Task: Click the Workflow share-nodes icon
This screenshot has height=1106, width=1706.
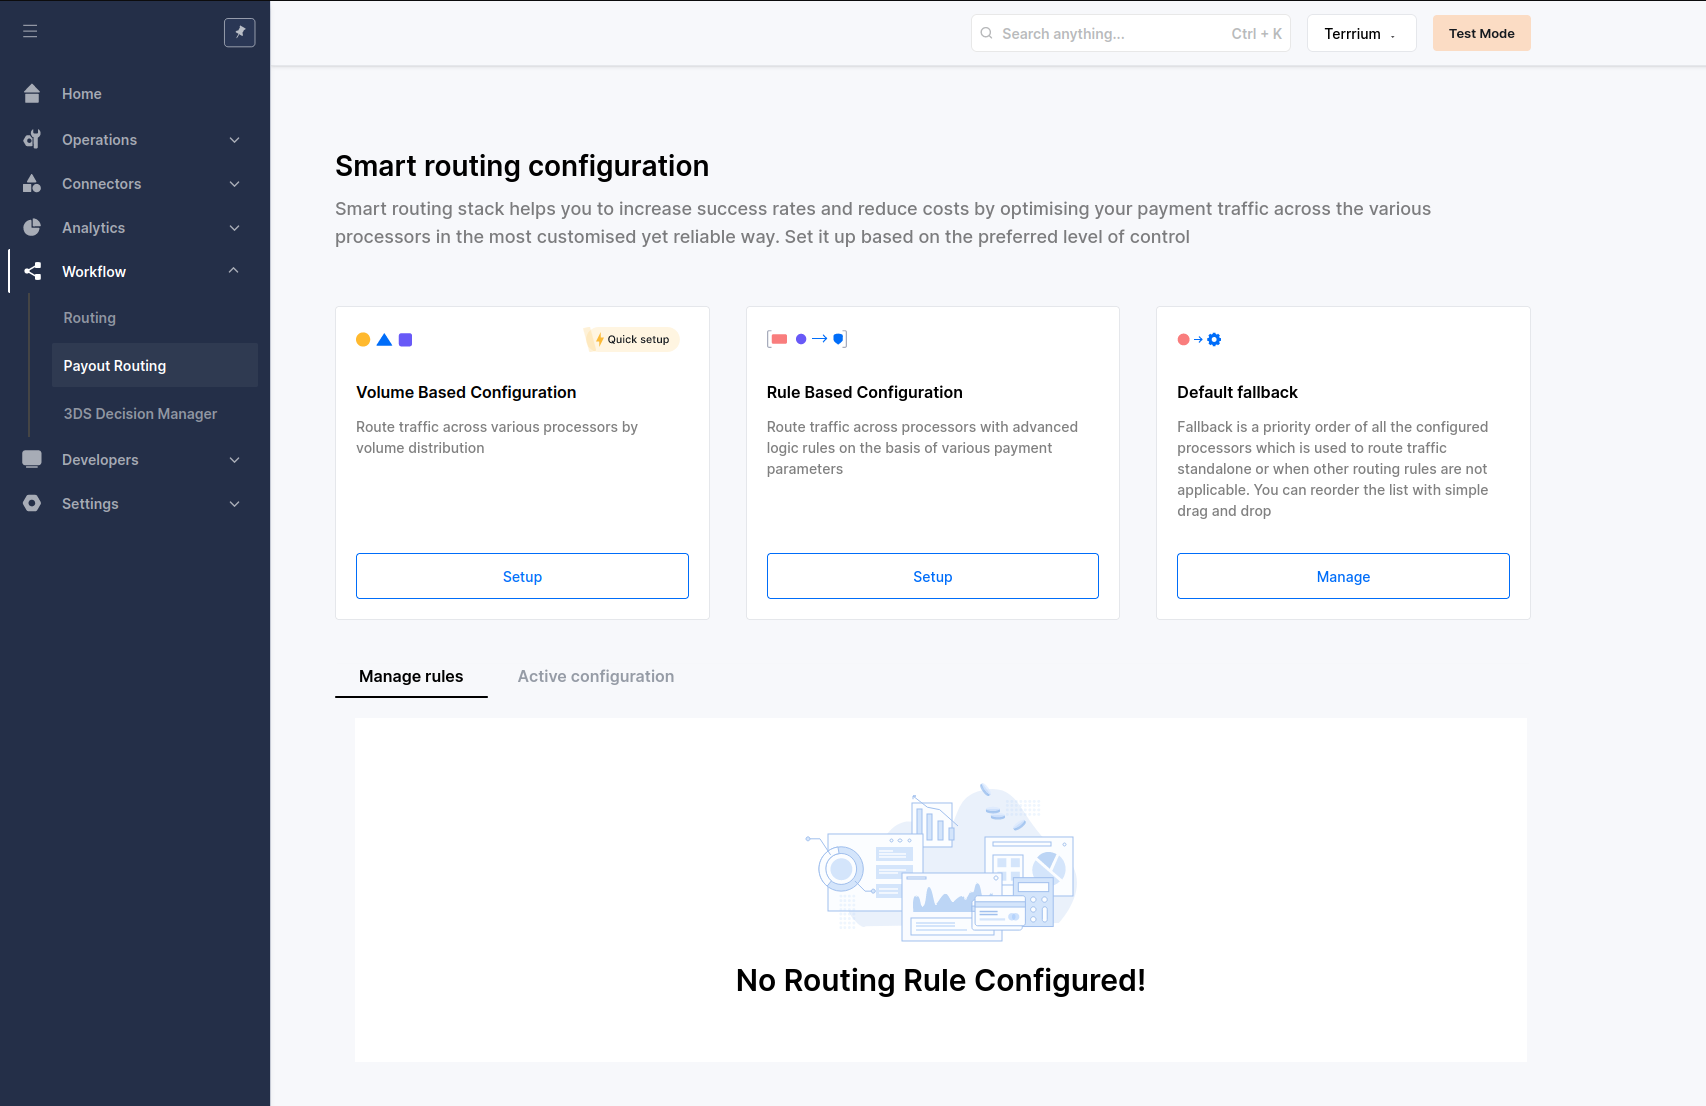Action: [x=32, y=272]
